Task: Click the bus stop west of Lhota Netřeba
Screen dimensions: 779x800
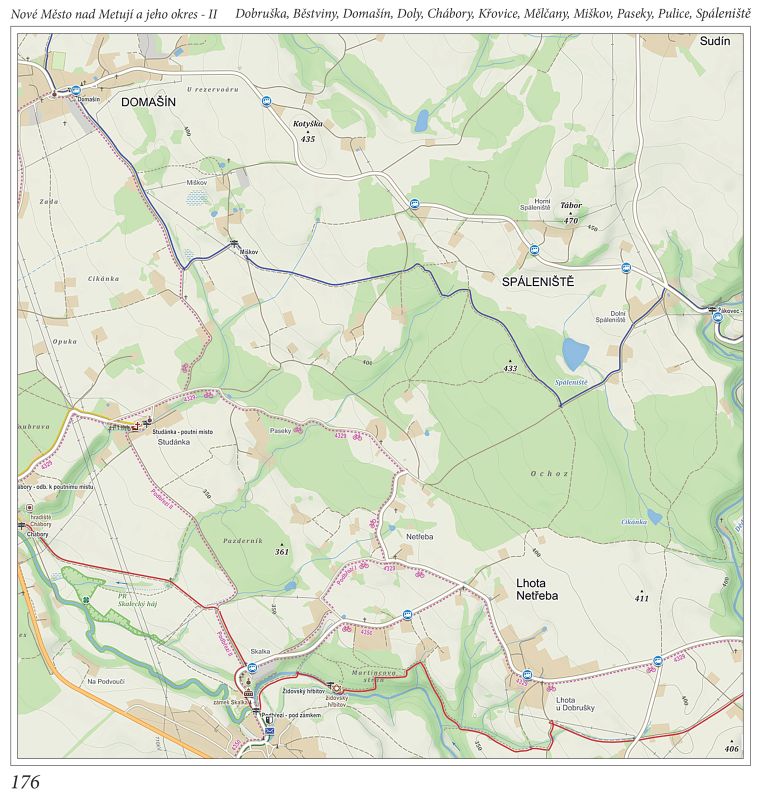Action: pyautogui.click(x=407, y=614)
